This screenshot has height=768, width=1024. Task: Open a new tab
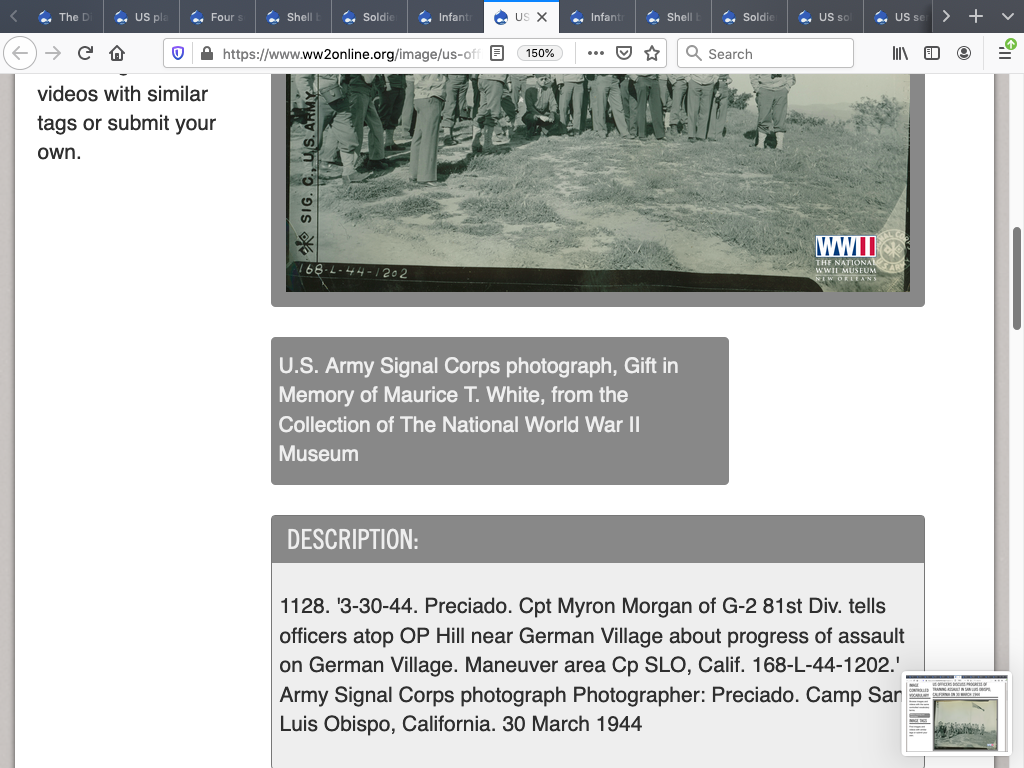pos(976,17)
